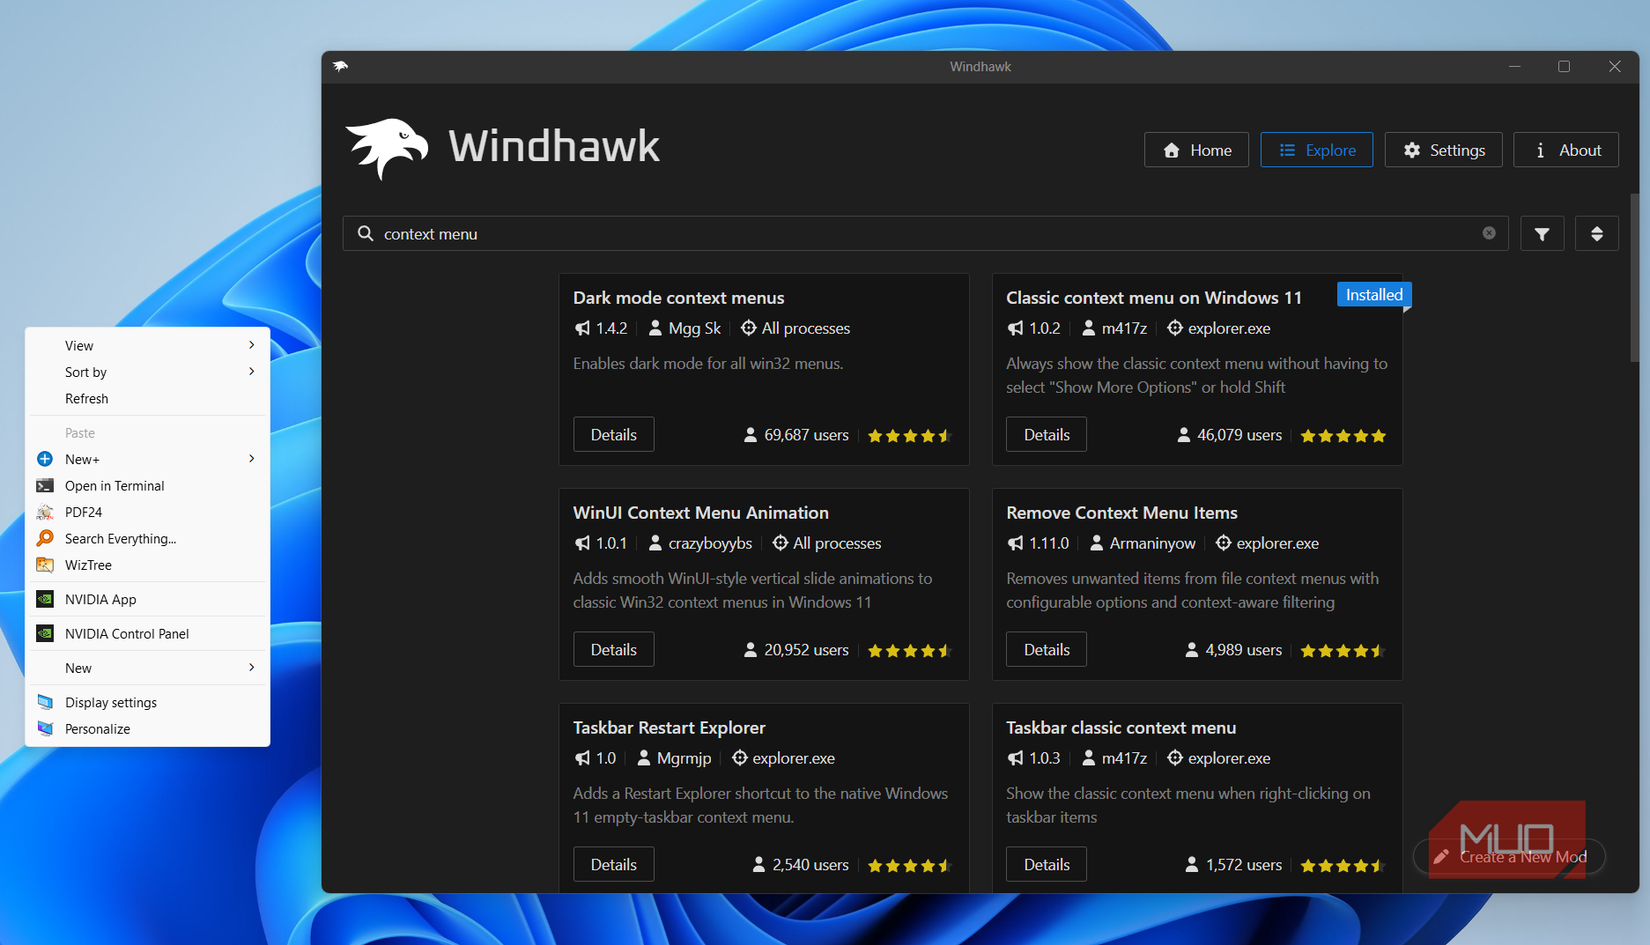Screen dimensions: 1650x945
Task: Click Create a New Mod button
Action: (x=1509, y=857)
